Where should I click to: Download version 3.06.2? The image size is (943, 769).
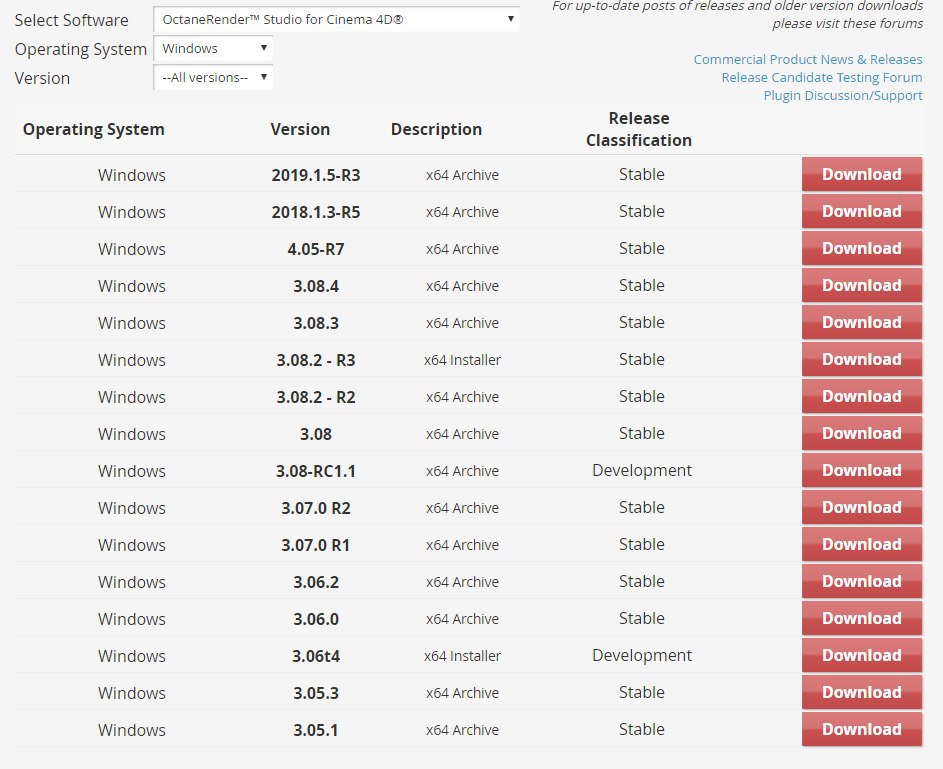click(x=861, y=581)
